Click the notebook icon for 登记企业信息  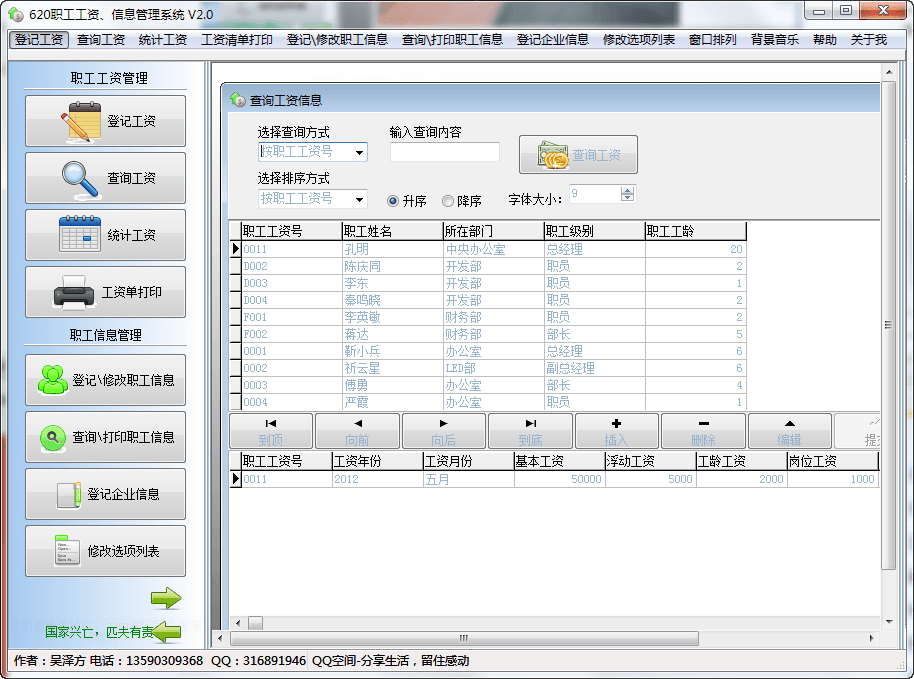pos(69,495)
